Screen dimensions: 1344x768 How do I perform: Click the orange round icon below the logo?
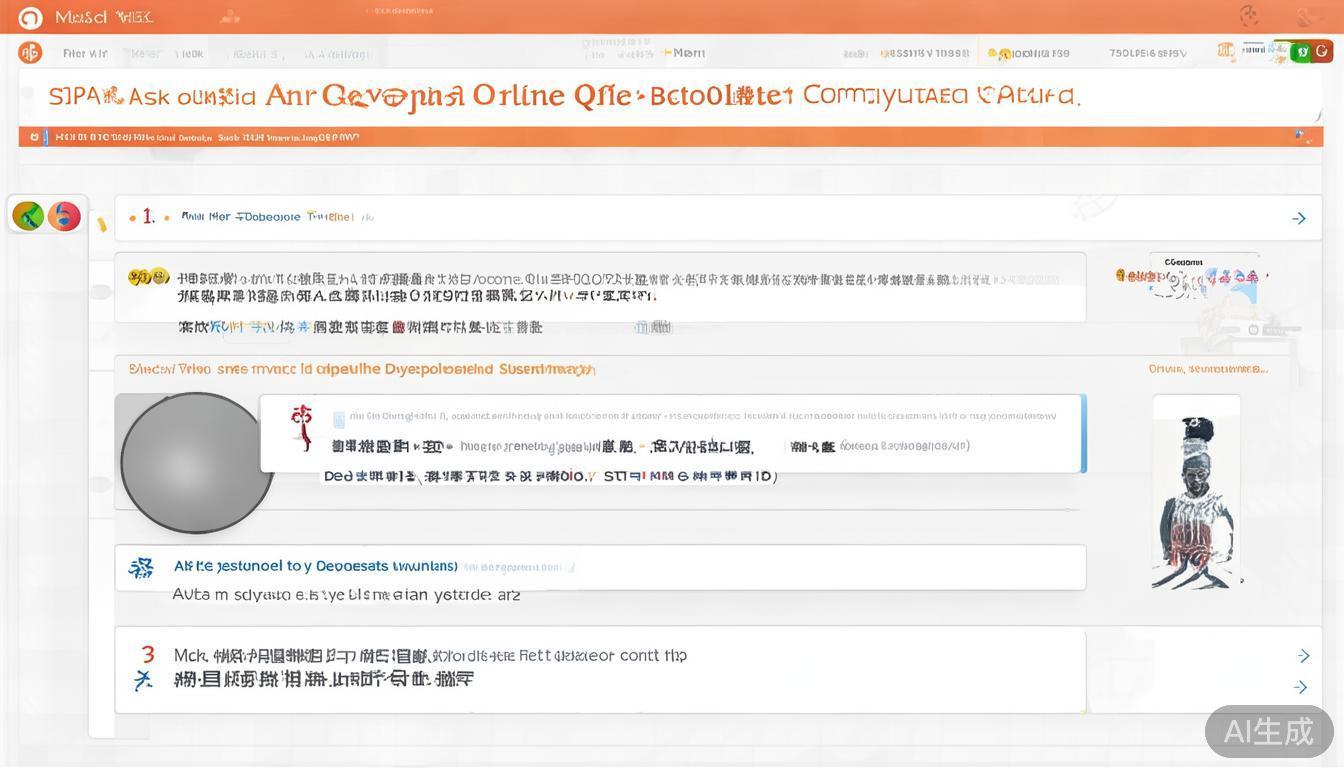click(x=30, y=53)
